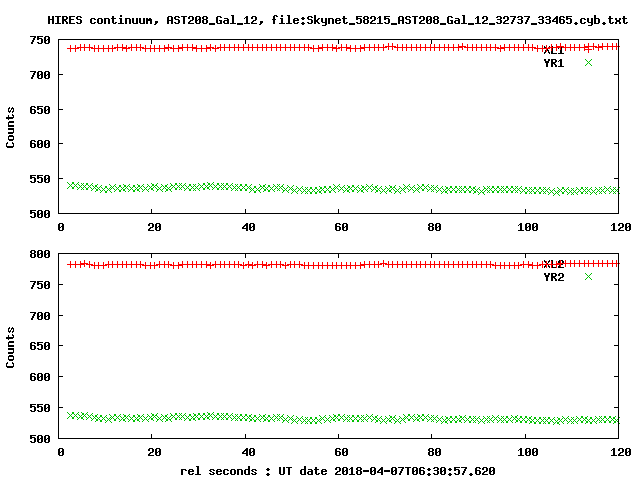Click the green x marker beside YR2
The width and height of the screenshot is (640, 480).
tap(588, 277)
